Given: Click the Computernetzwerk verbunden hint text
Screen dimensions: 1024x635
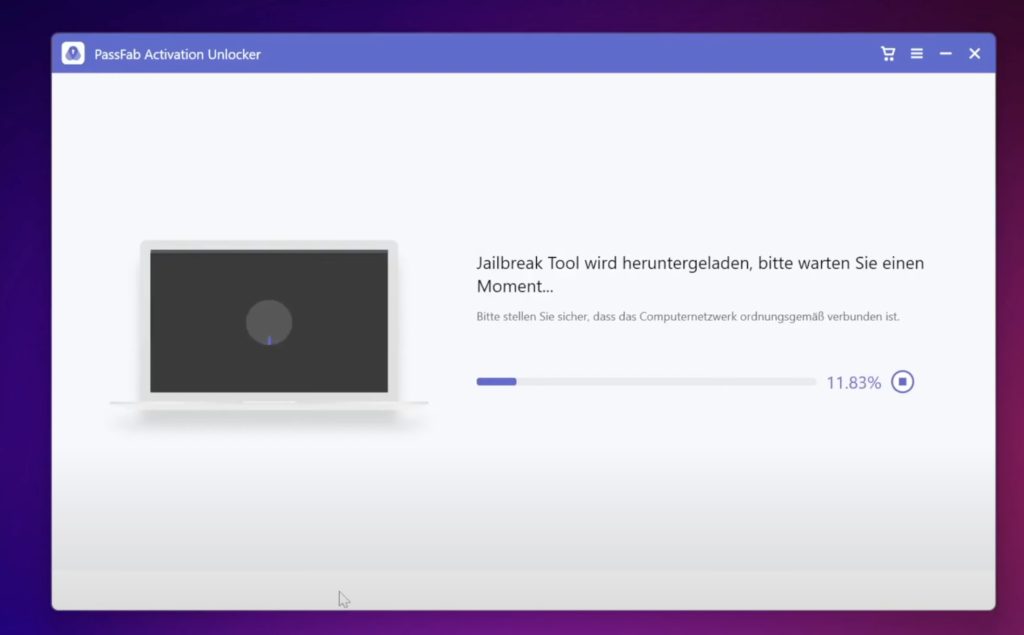Looking at the screenshot, I should coord(688,316).
